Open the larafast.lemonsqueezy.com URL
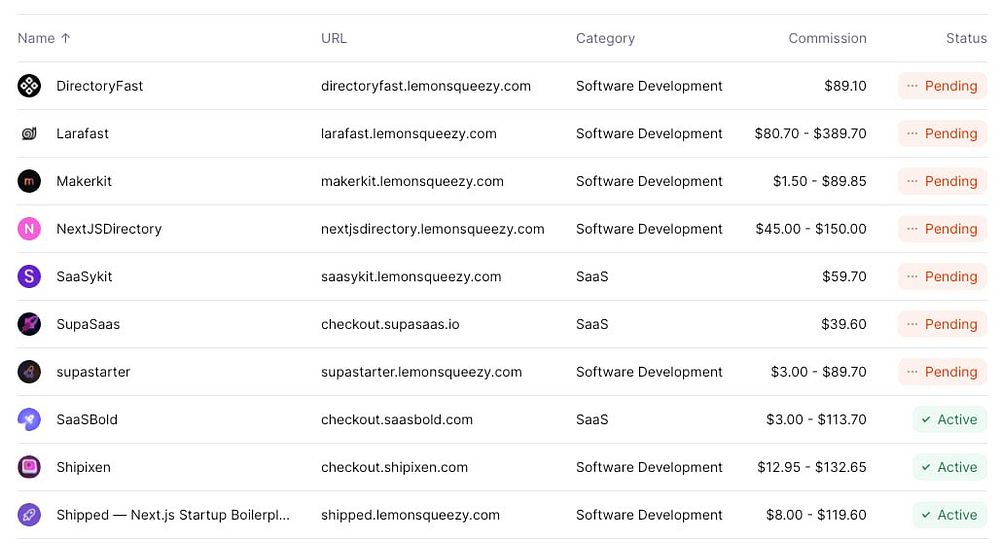This screenshot has height=547, width=1000. (x=408, y=133)
